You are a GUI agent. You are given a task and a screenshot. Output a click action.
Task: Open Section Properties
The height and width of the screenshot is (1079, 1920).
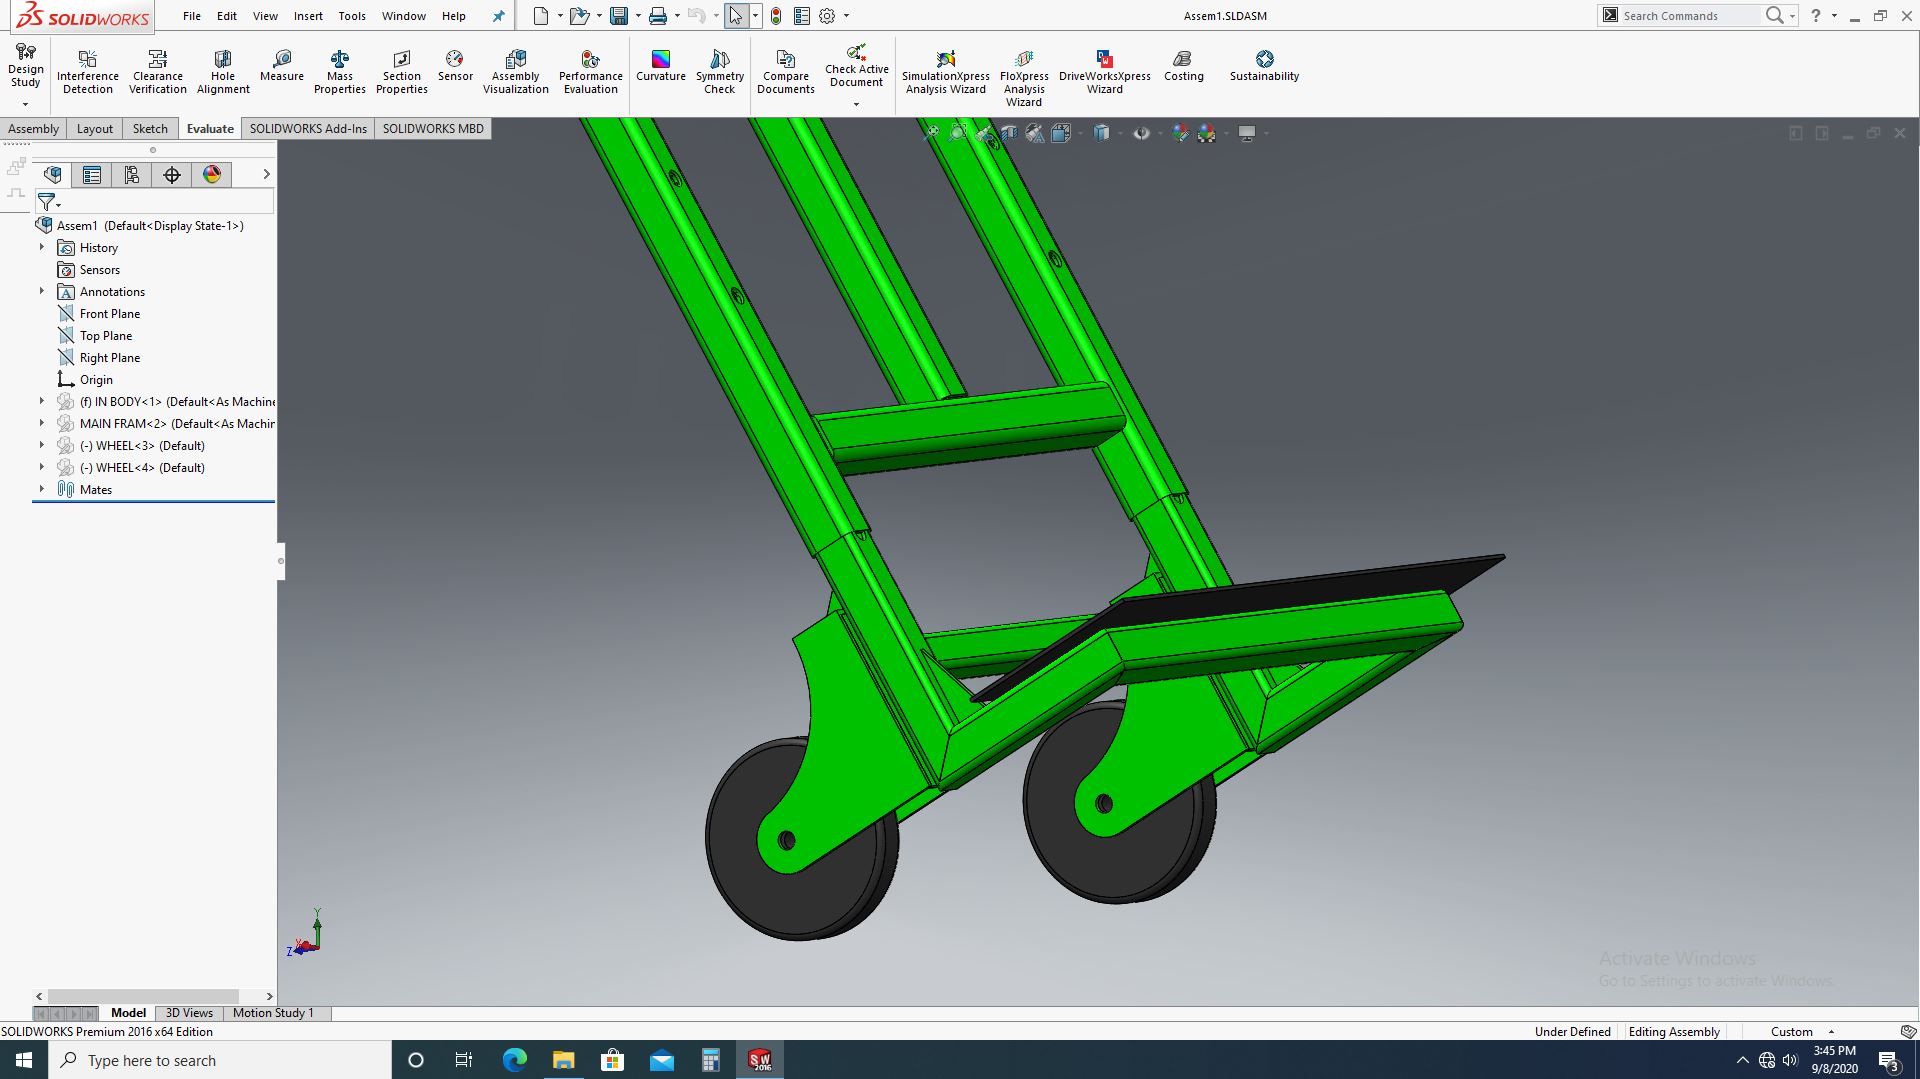click(x=402, y=72)
